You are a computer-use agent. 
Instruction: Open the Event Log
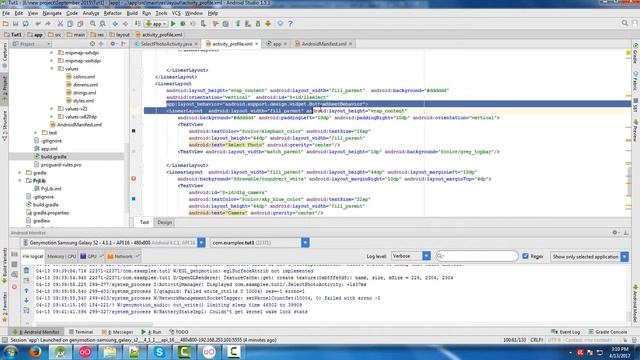click(x=566, y=332)
